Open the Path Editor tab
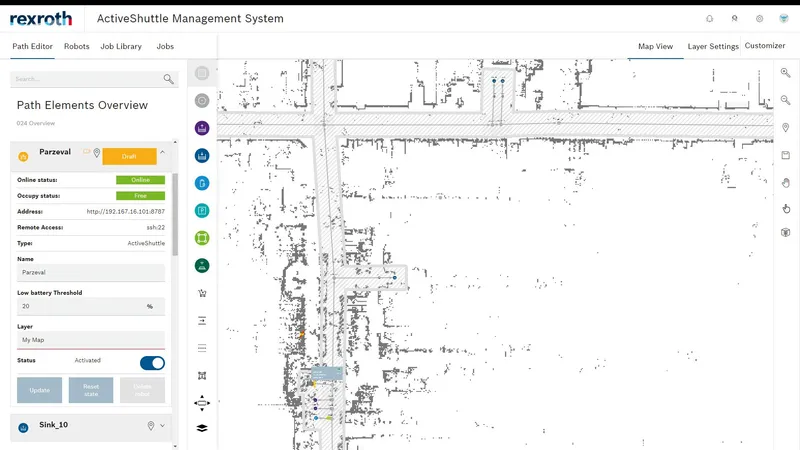The height and width of the screenshot is (450, 800). pos(32,46)
